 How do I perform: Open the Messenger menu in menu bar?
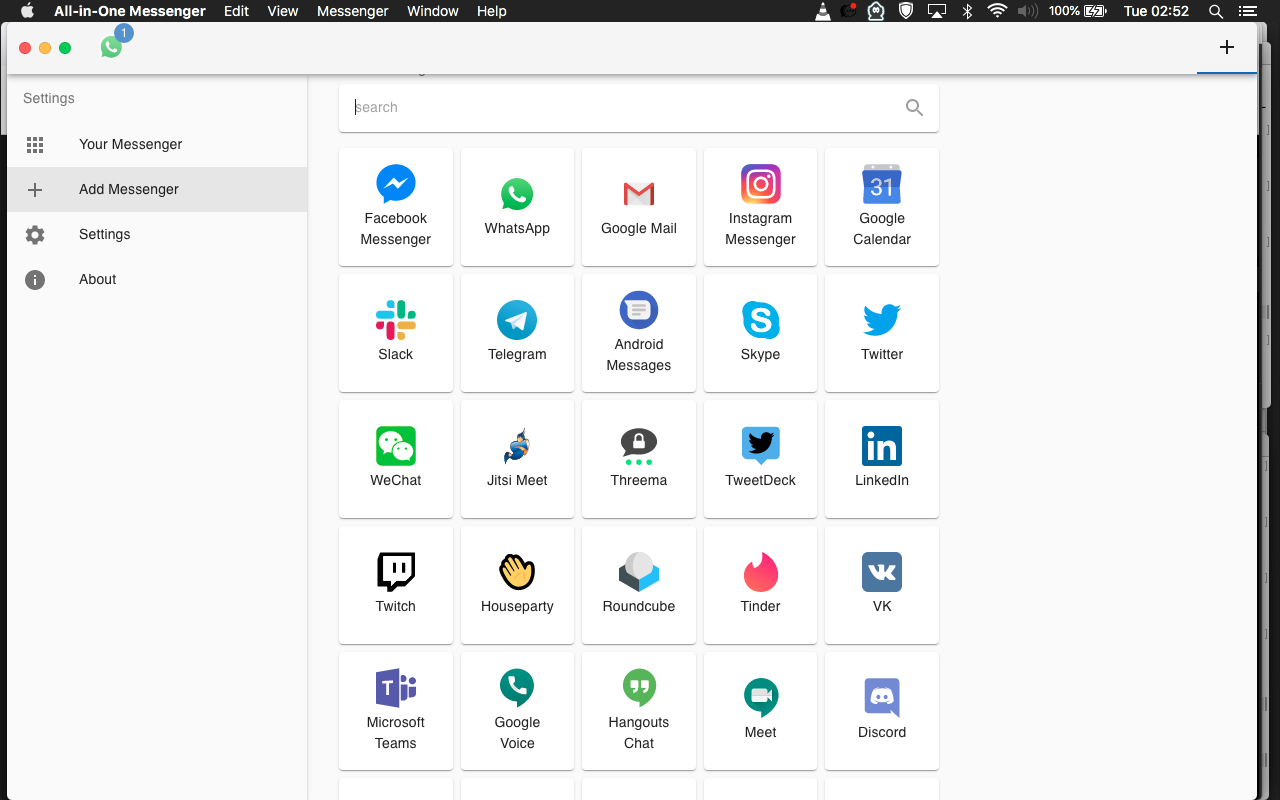coord(352,11)
